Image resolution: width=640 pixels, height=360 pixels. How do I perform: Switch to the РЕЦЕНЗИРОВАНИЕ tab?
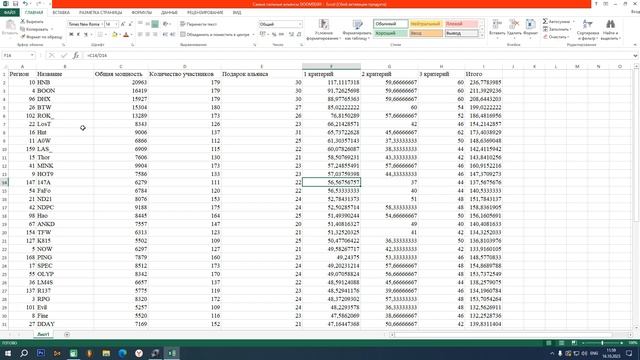[205, 13]
